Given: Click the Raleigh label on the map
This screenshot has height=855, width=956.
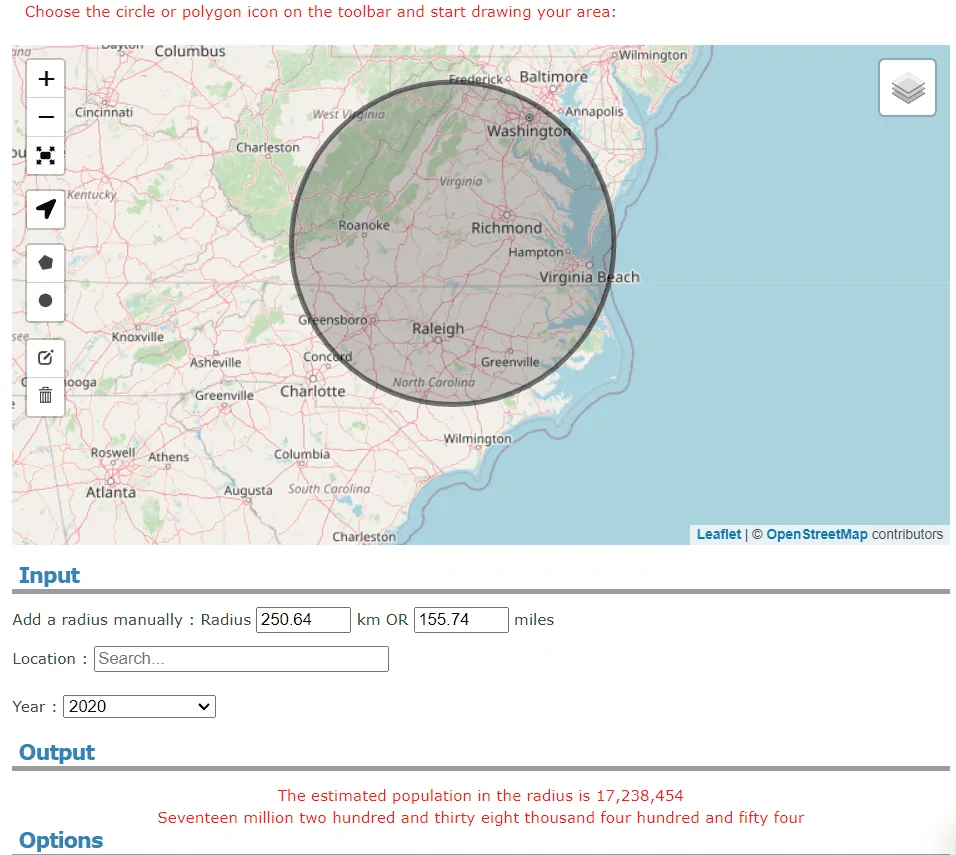Looking at the screenshot, I should [x=438, y=329].
